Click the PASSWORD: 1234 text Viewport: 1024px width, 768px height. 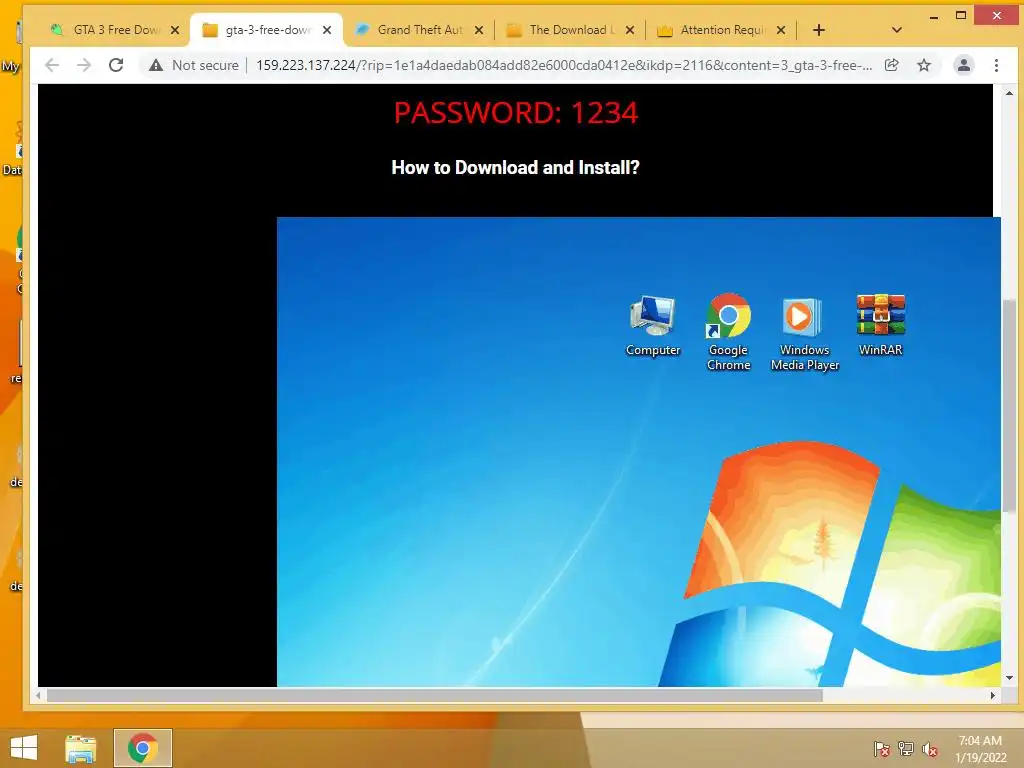pos(516,113)
